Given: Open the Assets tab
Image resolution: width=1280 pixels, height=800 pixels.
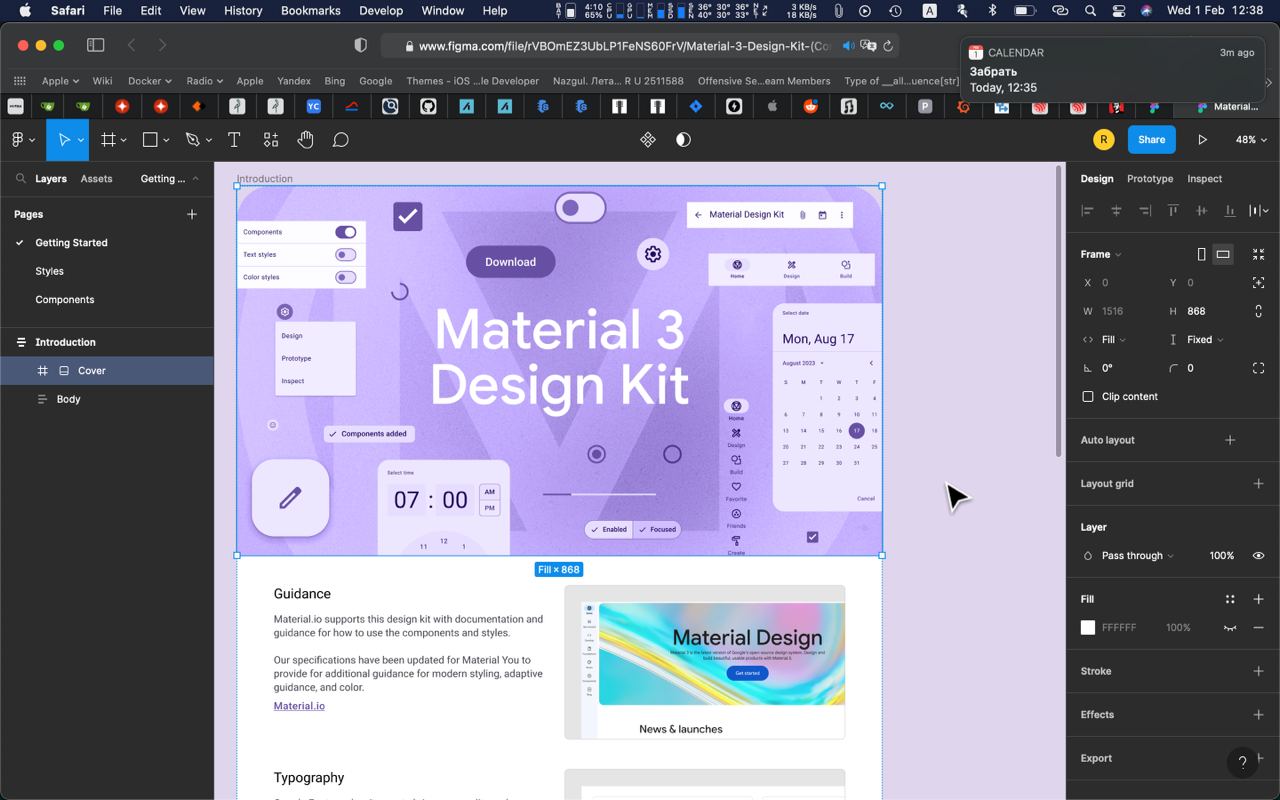Looking at the screenshot, I should tap(96, 179).
